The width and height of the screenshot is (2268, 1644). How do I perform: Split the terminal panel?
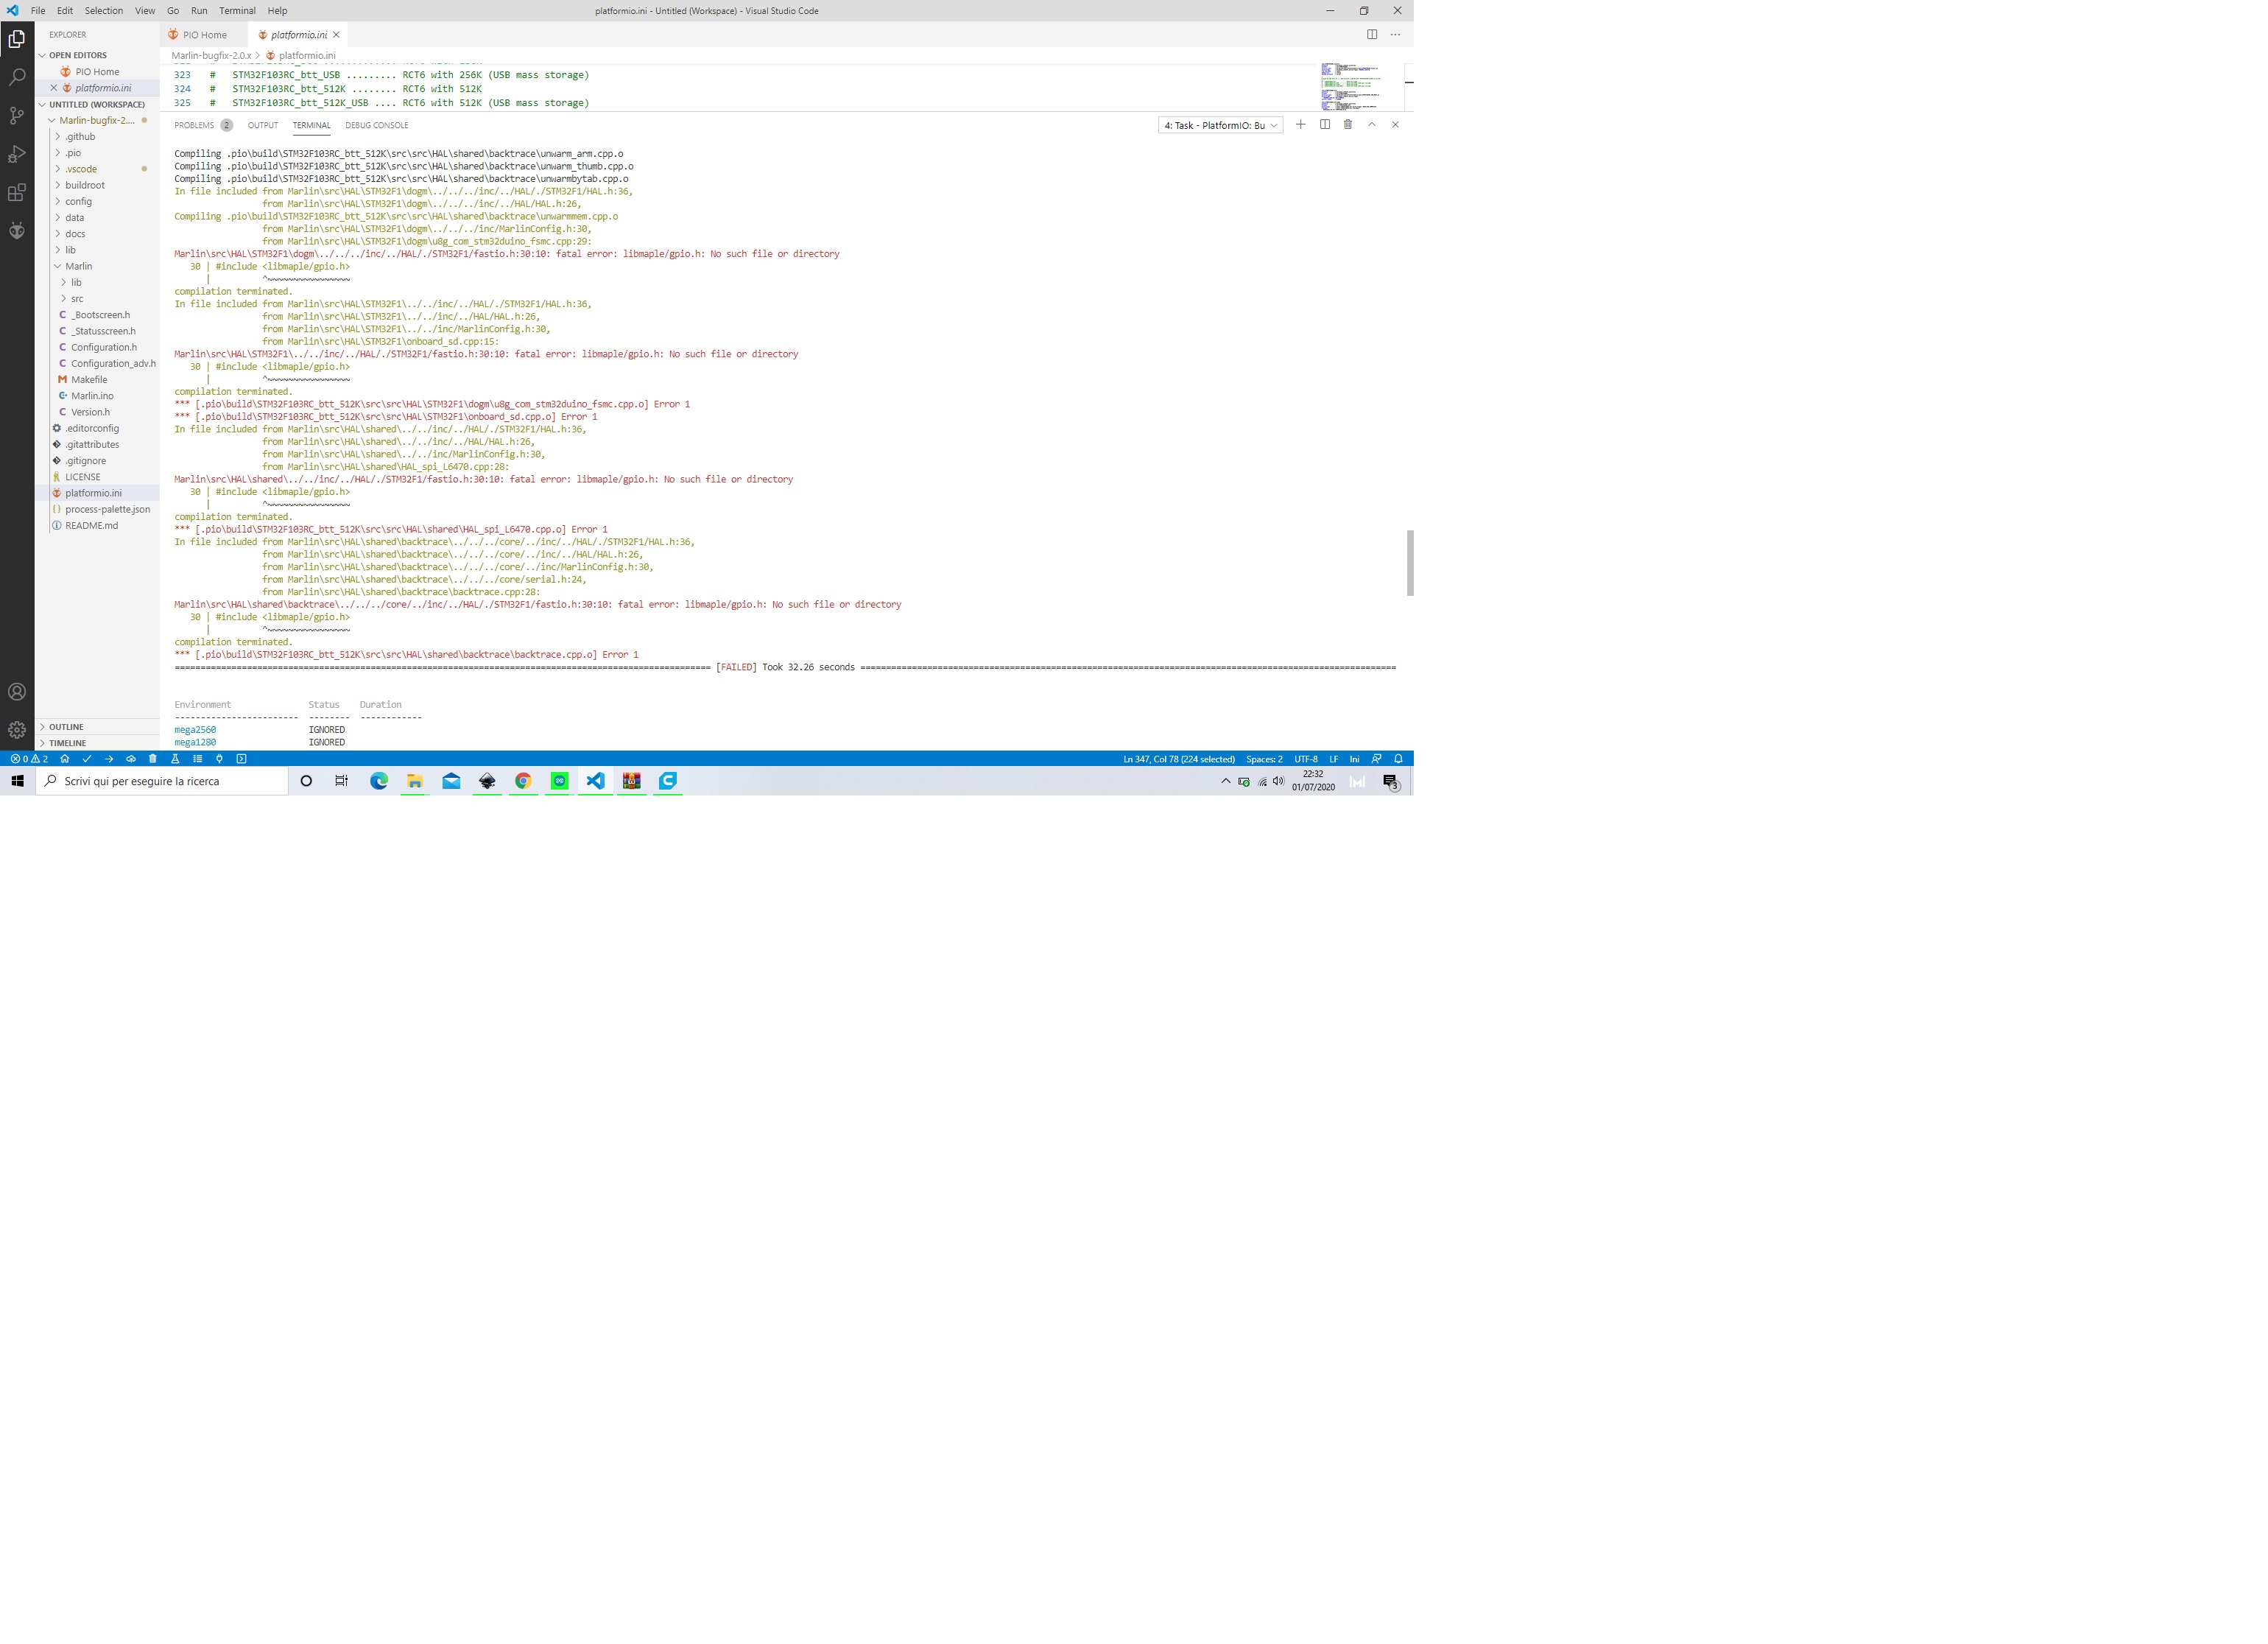pyautogui.click(x=1325, y=125)
